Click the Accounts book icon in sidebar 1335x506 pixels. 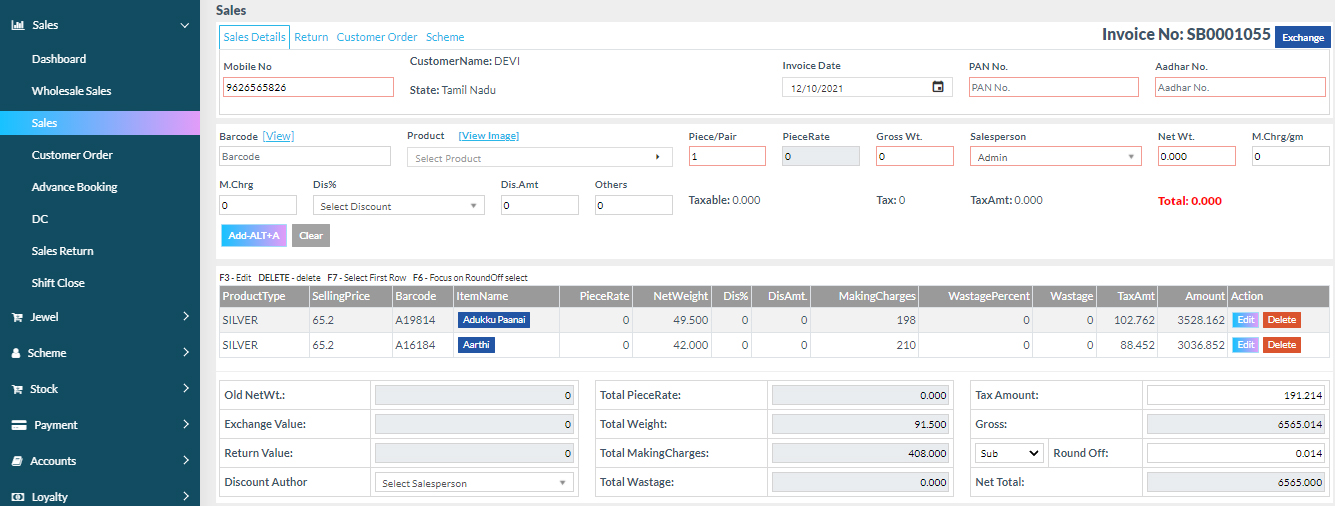[17, 461]
